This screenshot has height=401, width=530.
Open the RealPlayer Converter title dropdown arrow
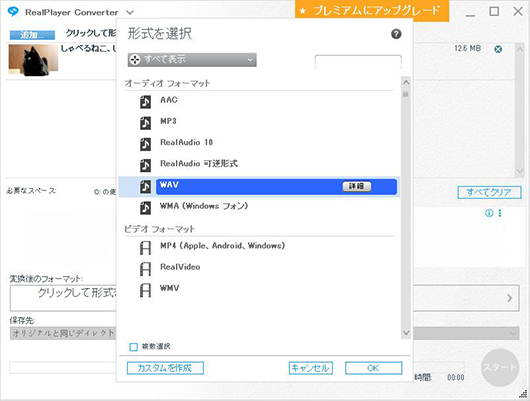pos(130,13)
